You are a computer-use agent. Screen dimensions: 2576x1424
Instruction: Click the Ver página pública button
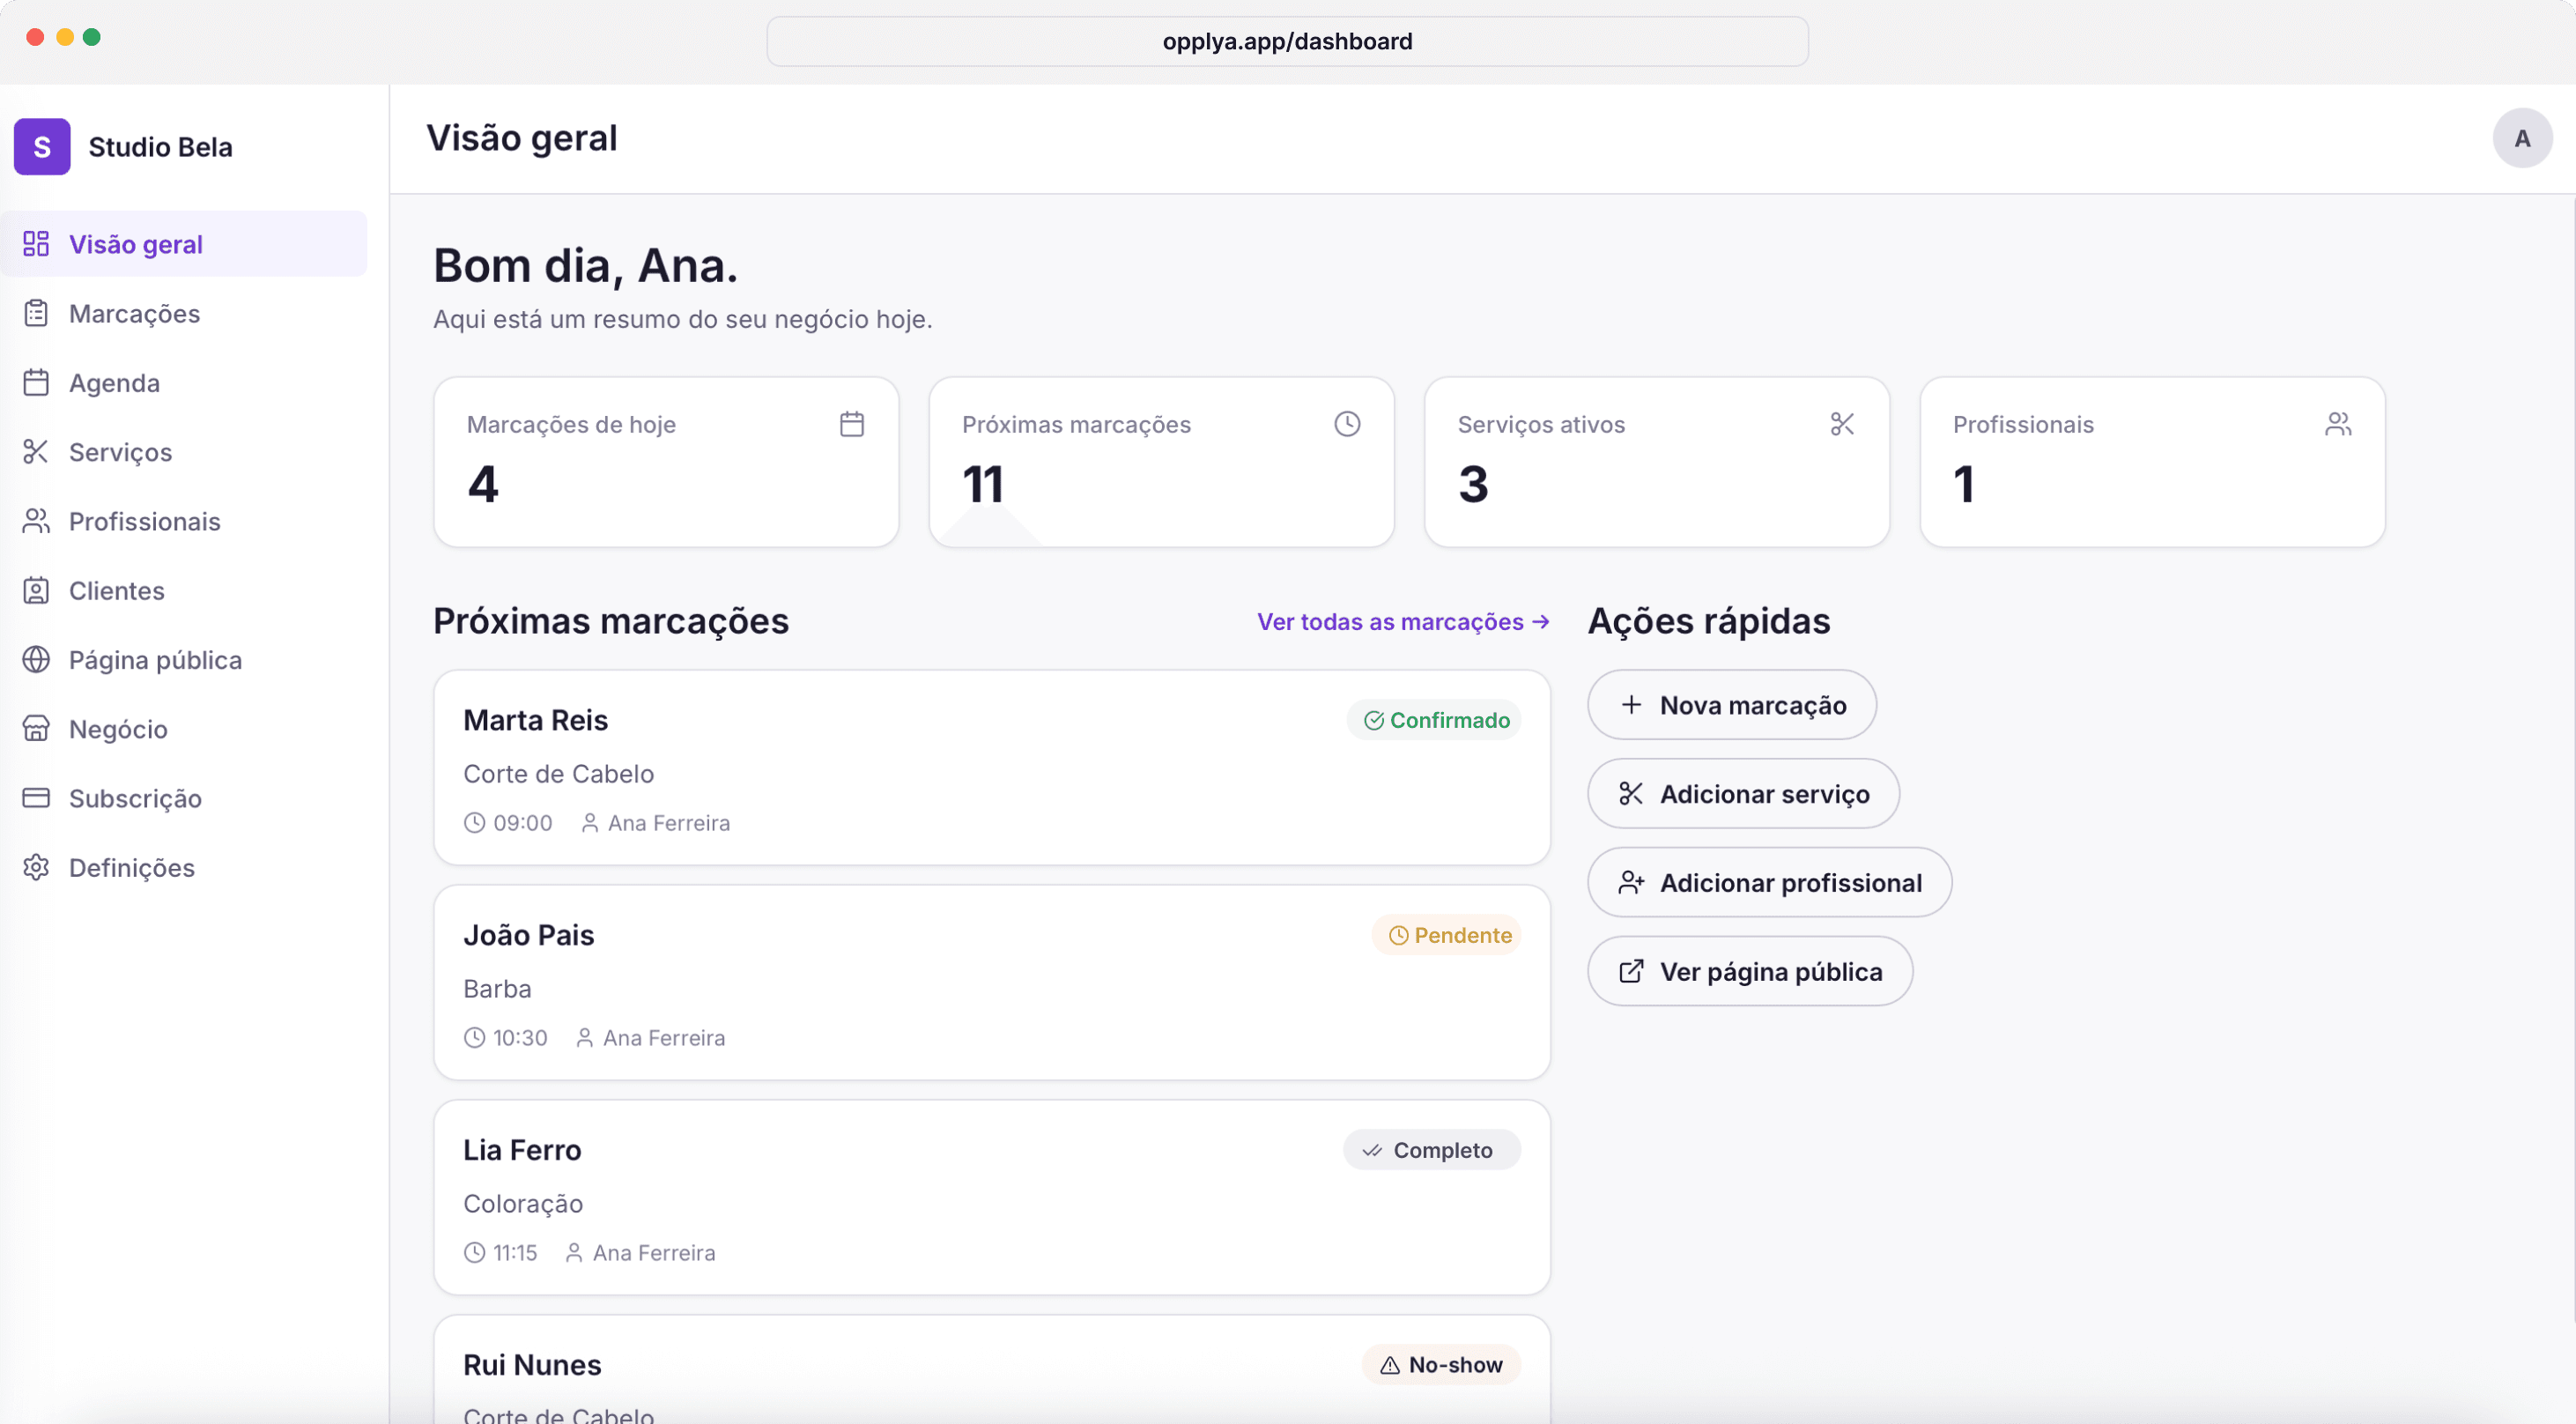click(x=1750, y=971)
